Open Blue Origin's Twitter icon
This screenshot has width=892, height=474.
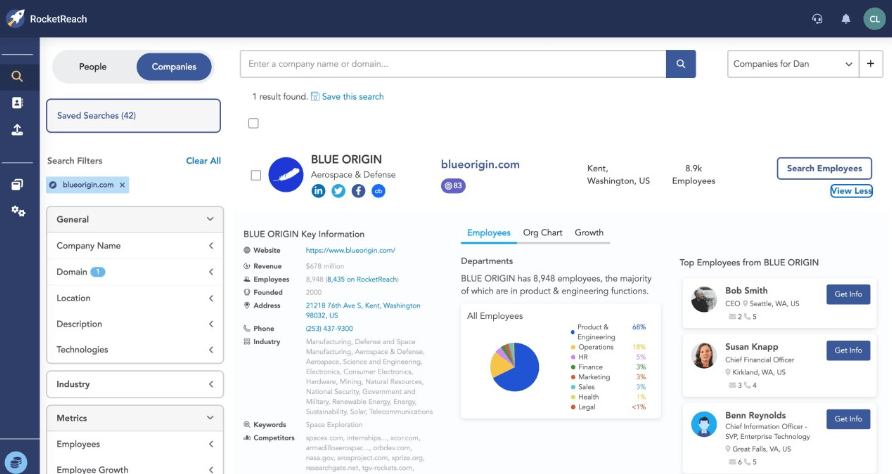pyautogui.click(x=338, y=191)
